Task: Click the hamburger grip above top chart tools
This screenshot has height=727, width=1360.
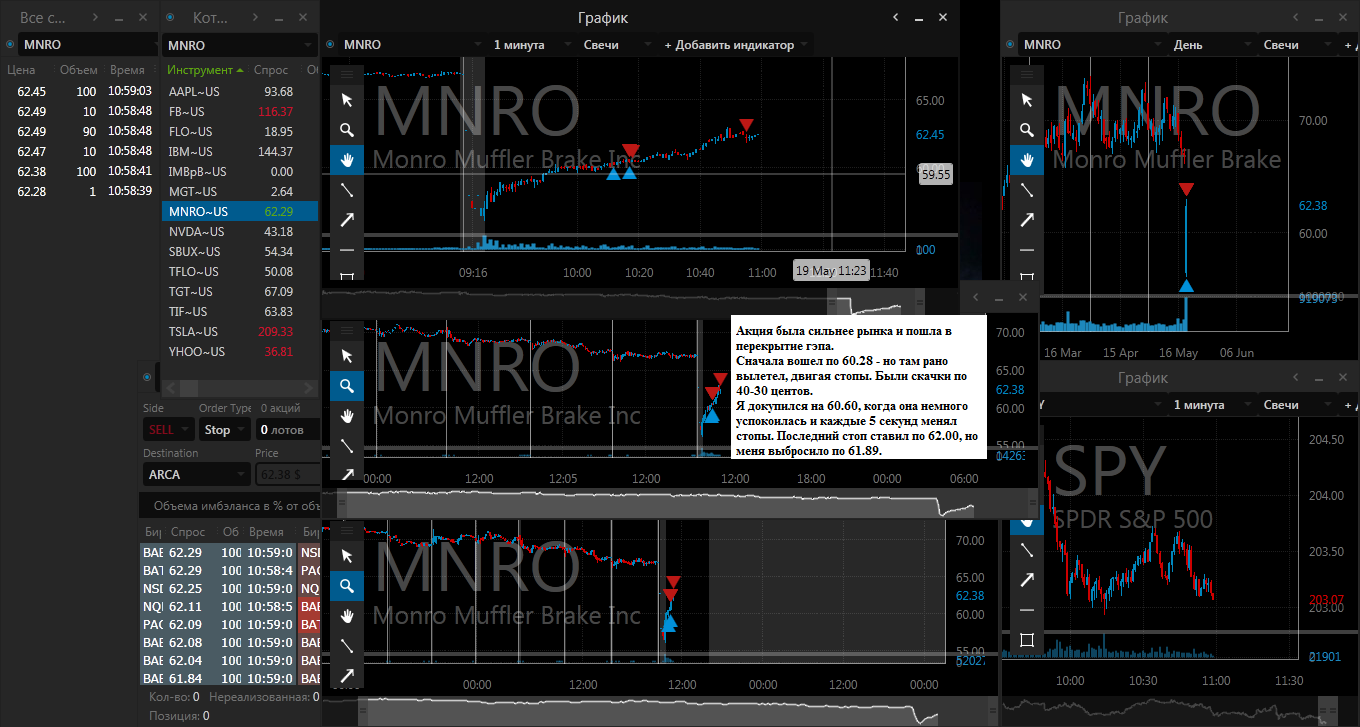Action: [x=347, y=73]
